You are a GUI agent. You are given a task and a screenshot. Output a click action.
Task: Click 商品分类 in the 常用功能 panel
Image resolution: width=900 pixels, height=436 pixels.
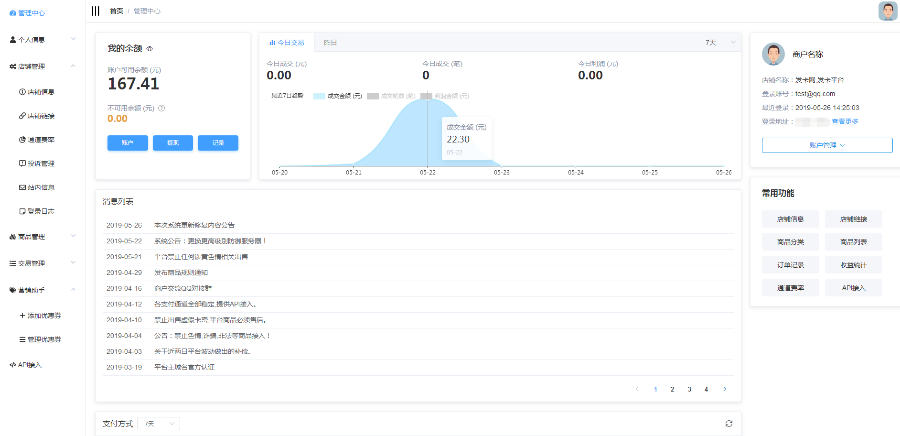pyautogui.click(x=790, y=242)
